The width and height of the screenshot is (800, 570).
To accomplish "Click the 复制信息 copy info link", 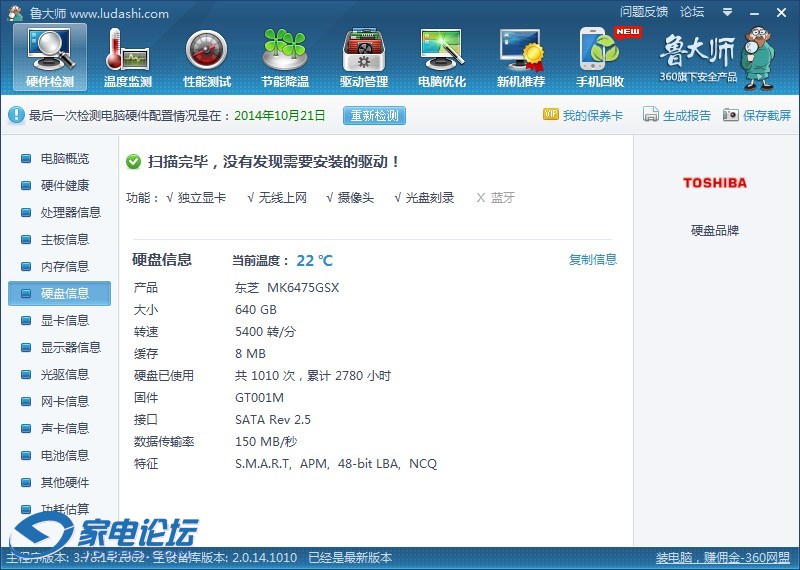I will pos(593,260).
